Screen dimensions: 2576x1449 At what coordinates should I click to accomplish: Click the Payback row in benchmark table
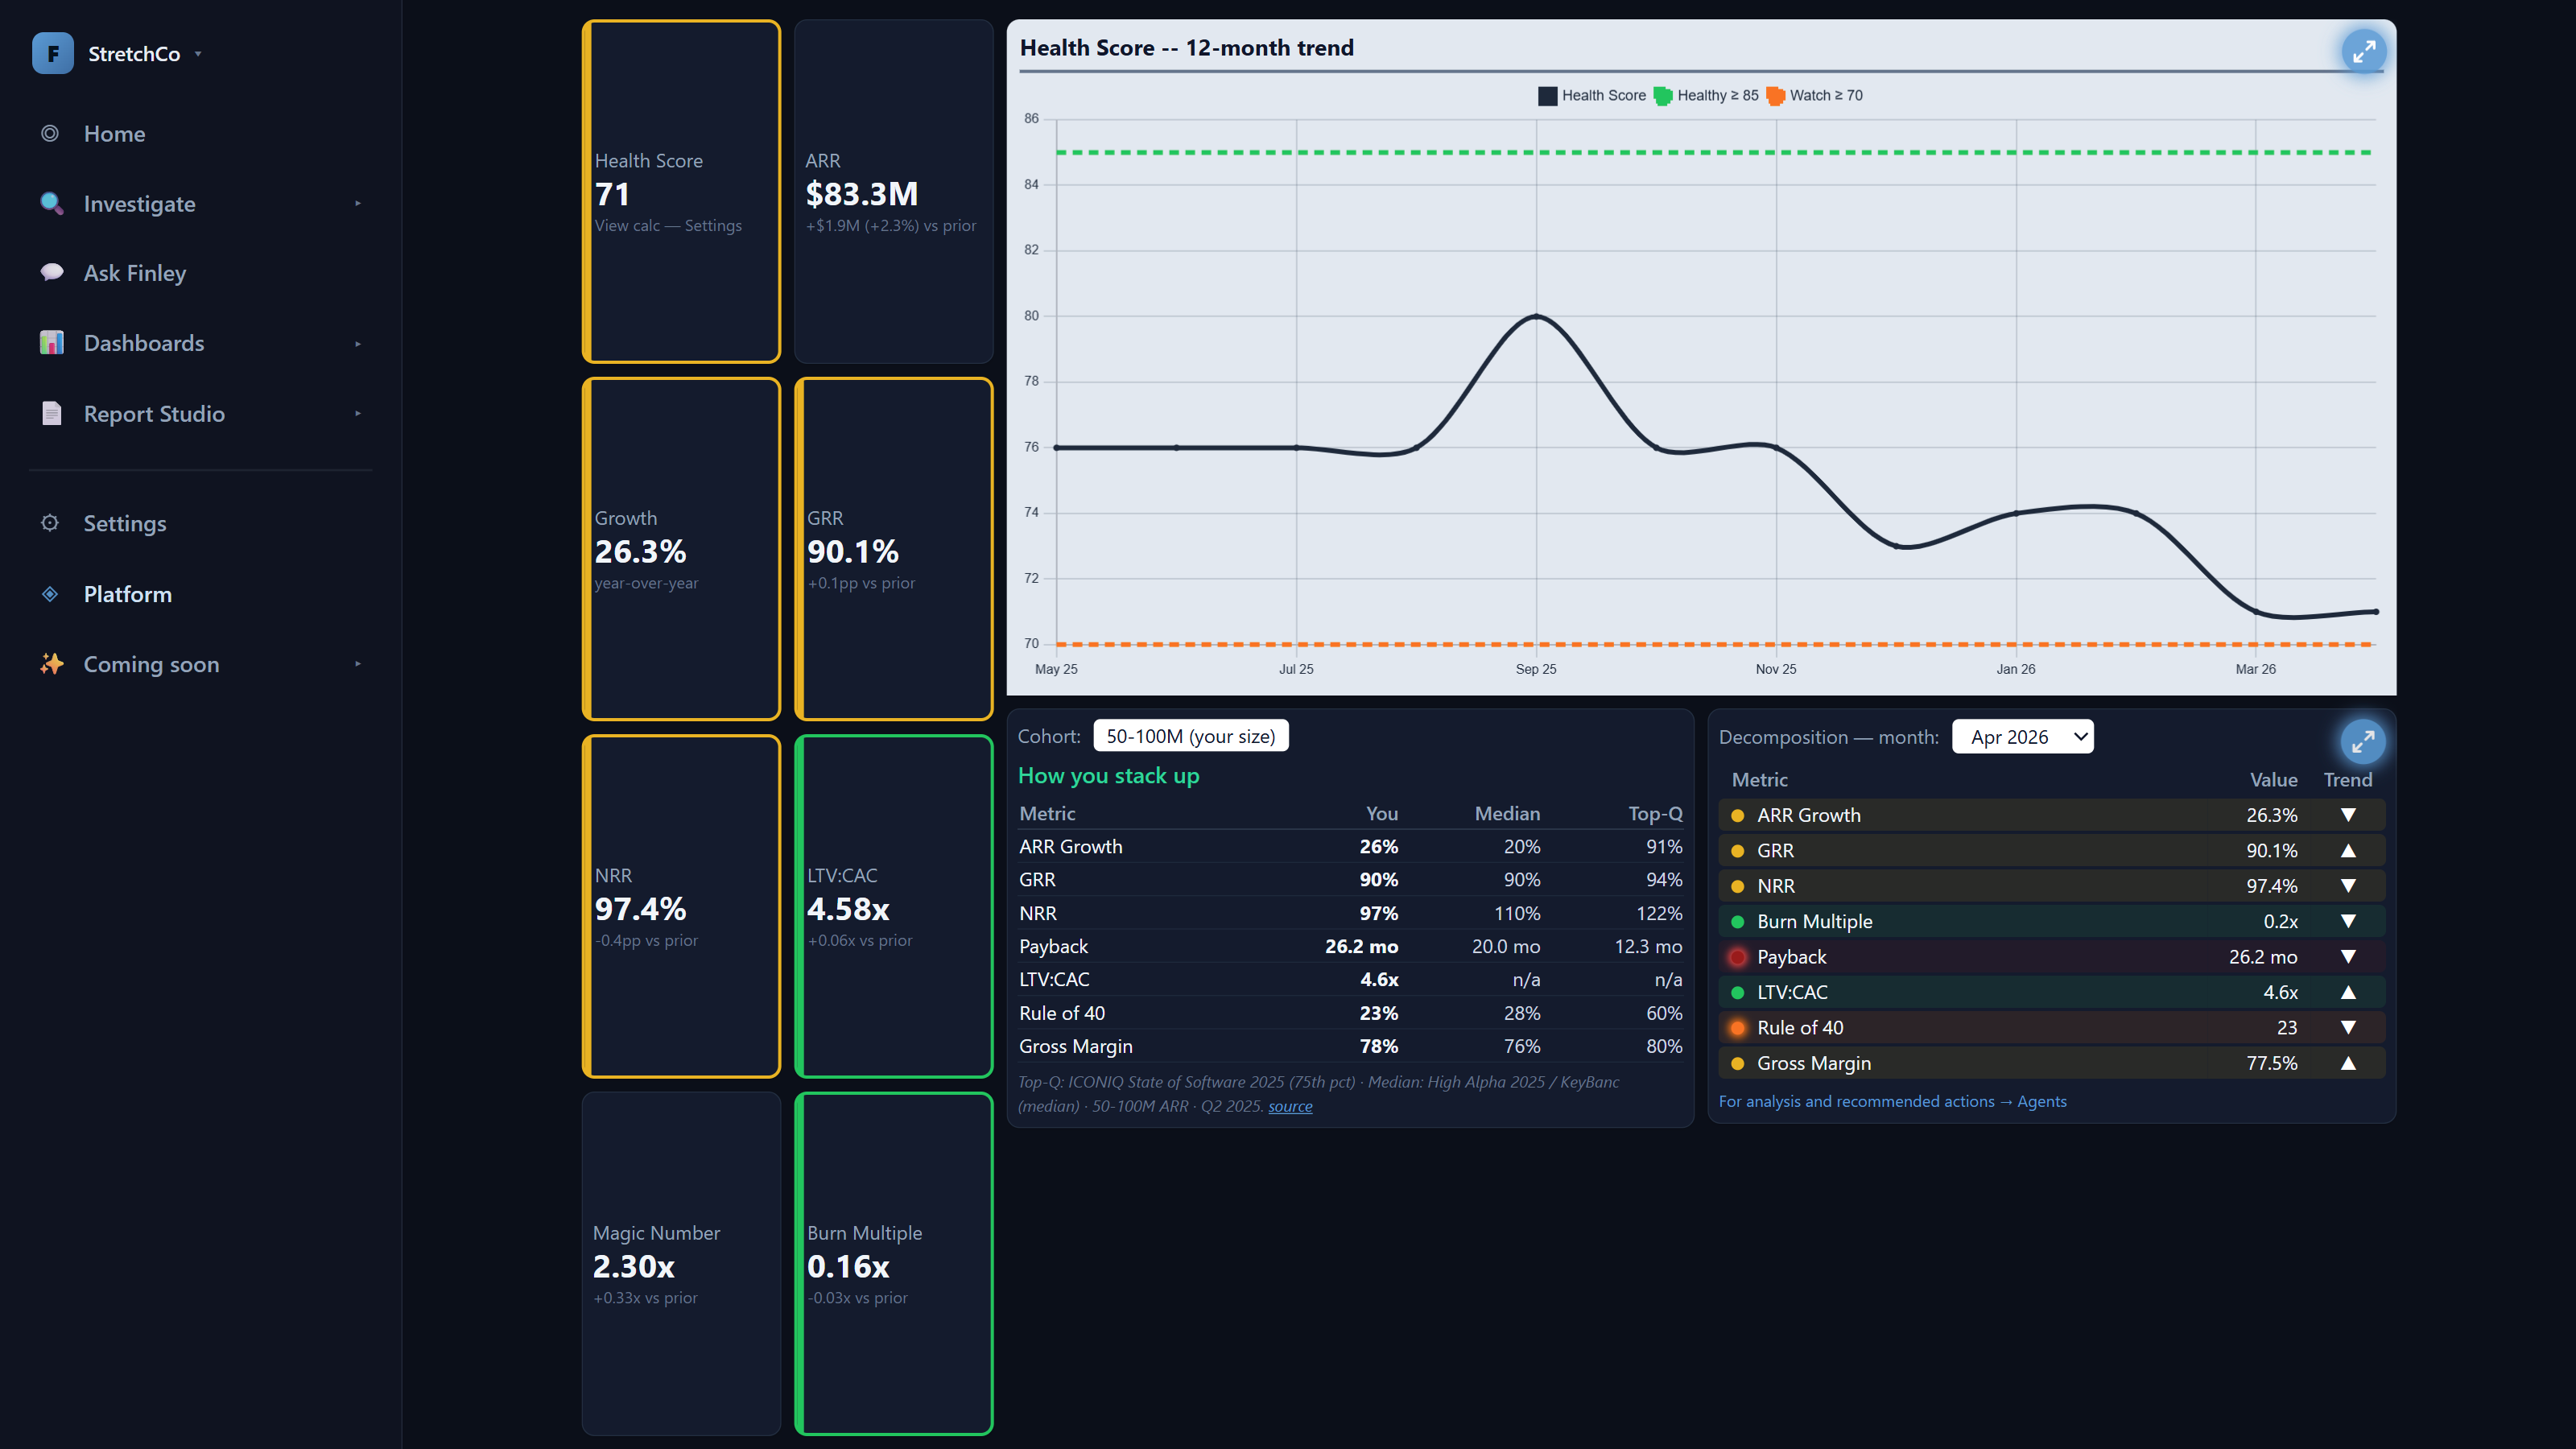tap(1350, 946)
